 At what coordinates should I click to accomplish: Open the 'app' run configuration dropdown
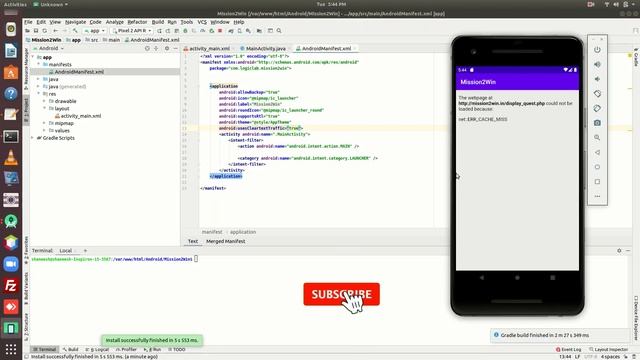pos(95,31)
